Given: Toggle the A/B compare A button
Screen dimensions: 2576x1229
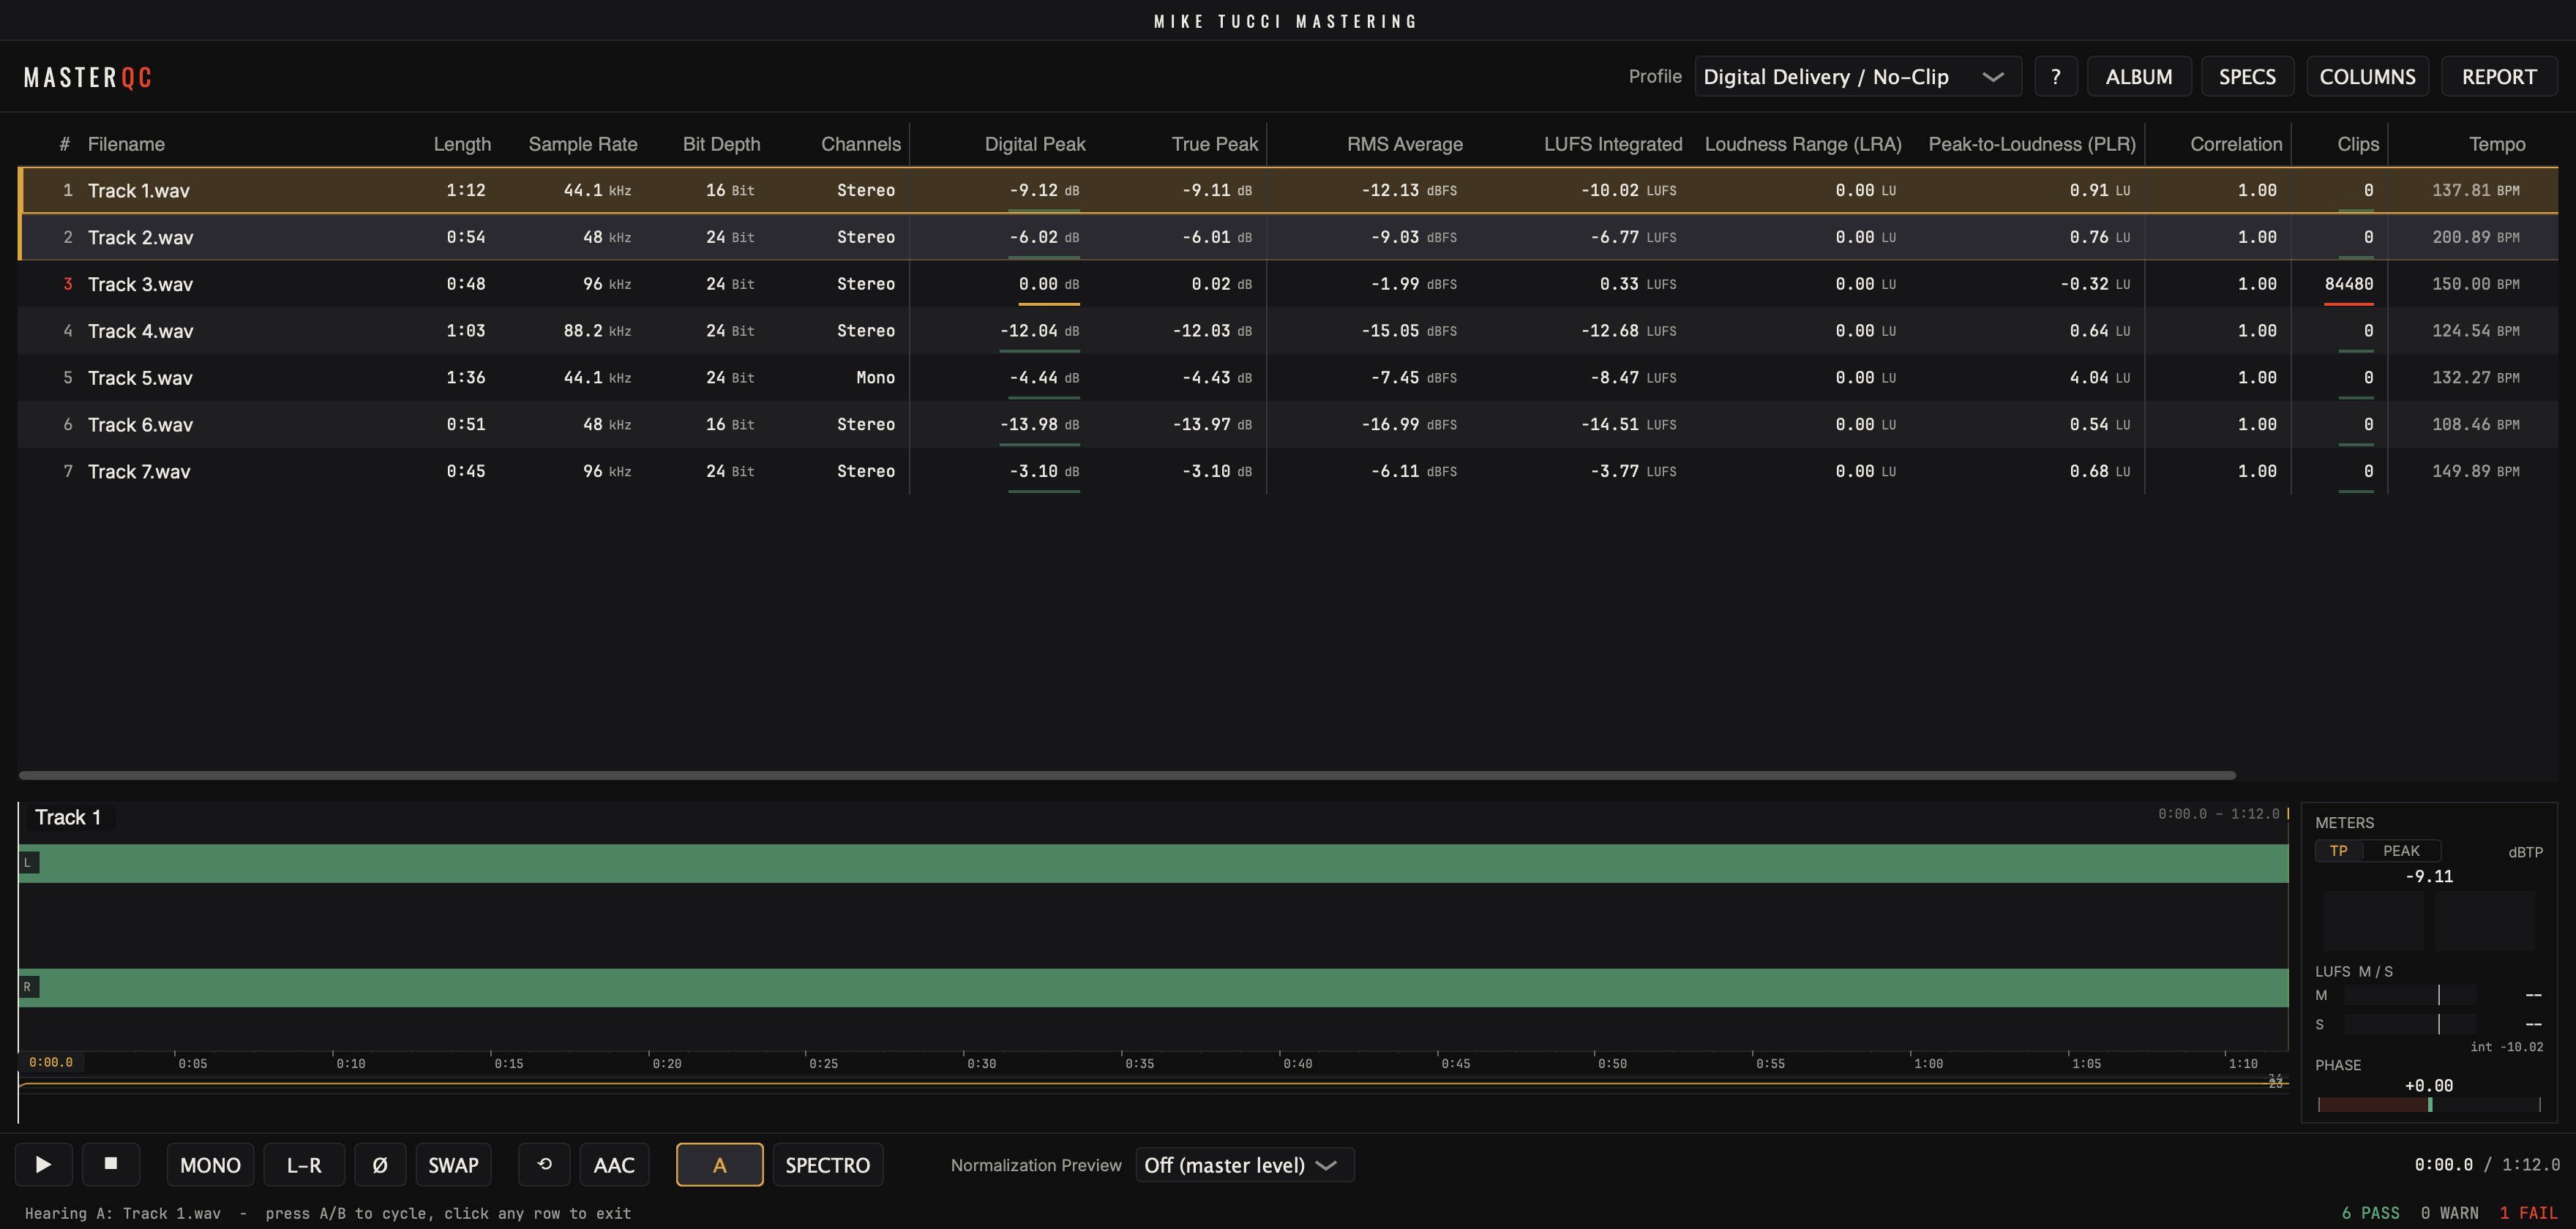Looking at the screenshot, I should pyautogui.click(x=719, y=1164).
